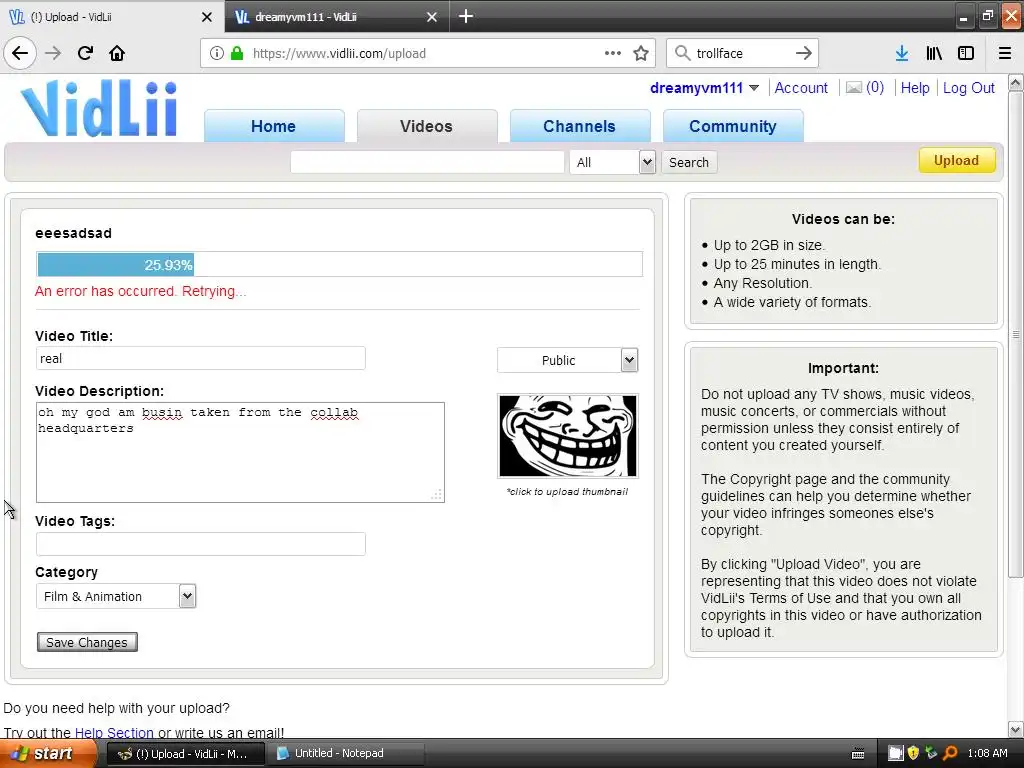This screenshot has height=768, width=1024.
Task: Click the 1:08 AM taskbar clock
Action: pos(987,753)
